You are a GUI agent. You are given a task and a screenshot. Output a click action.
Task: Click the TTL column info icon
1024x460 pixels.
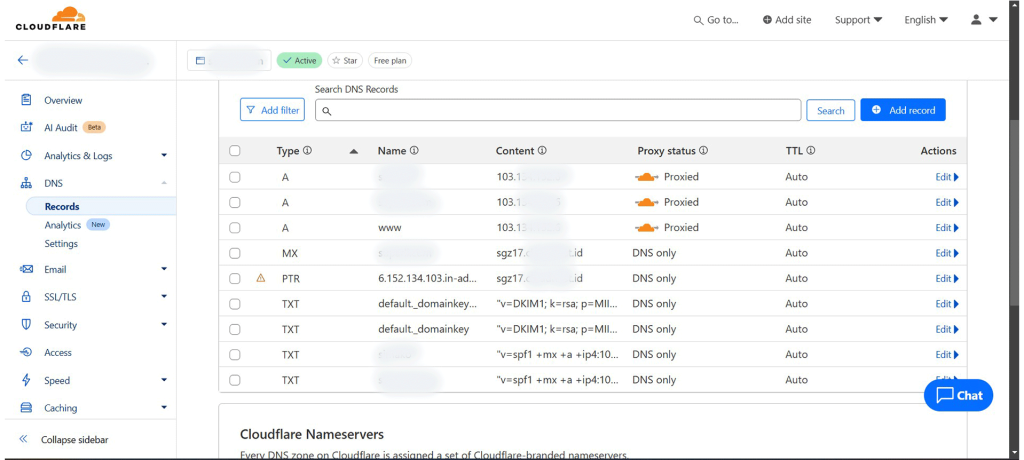[811, 151]
